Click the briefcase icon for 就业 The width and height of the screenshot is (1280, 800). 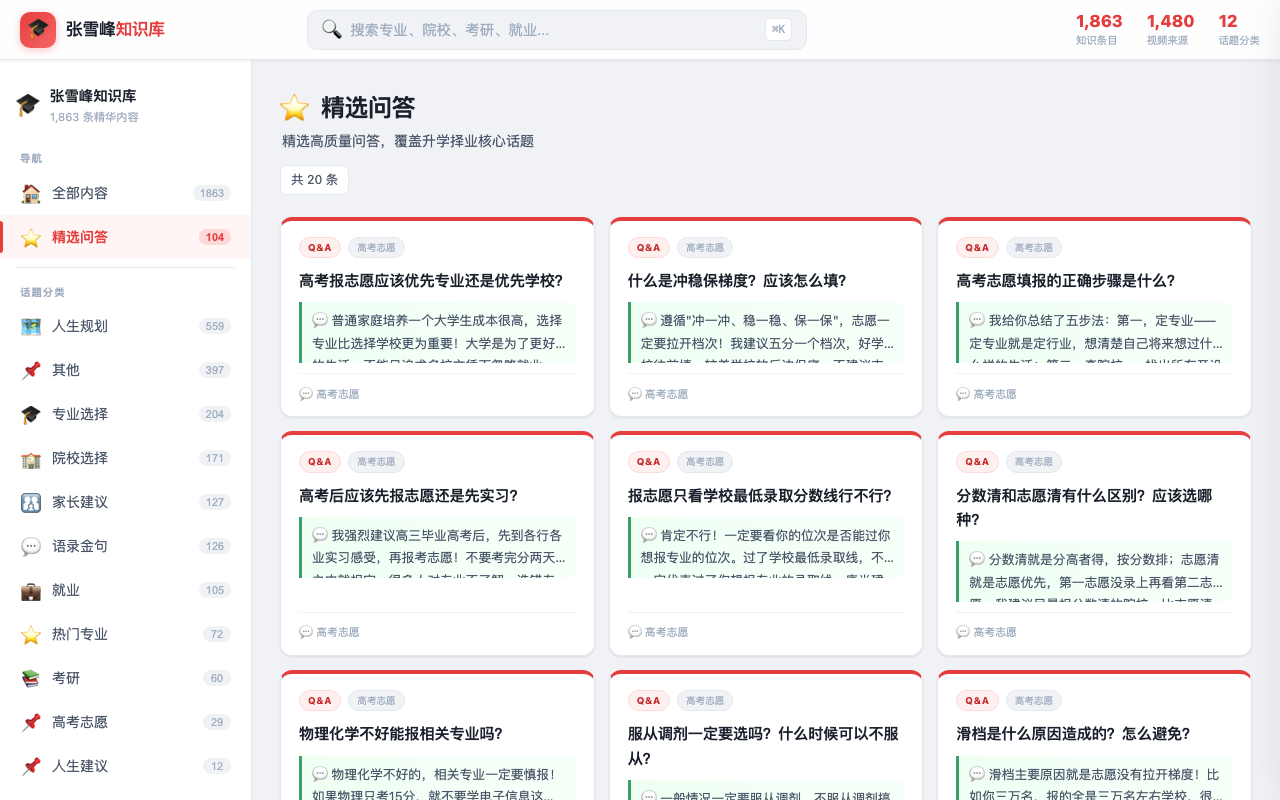(x=31, y=590)
